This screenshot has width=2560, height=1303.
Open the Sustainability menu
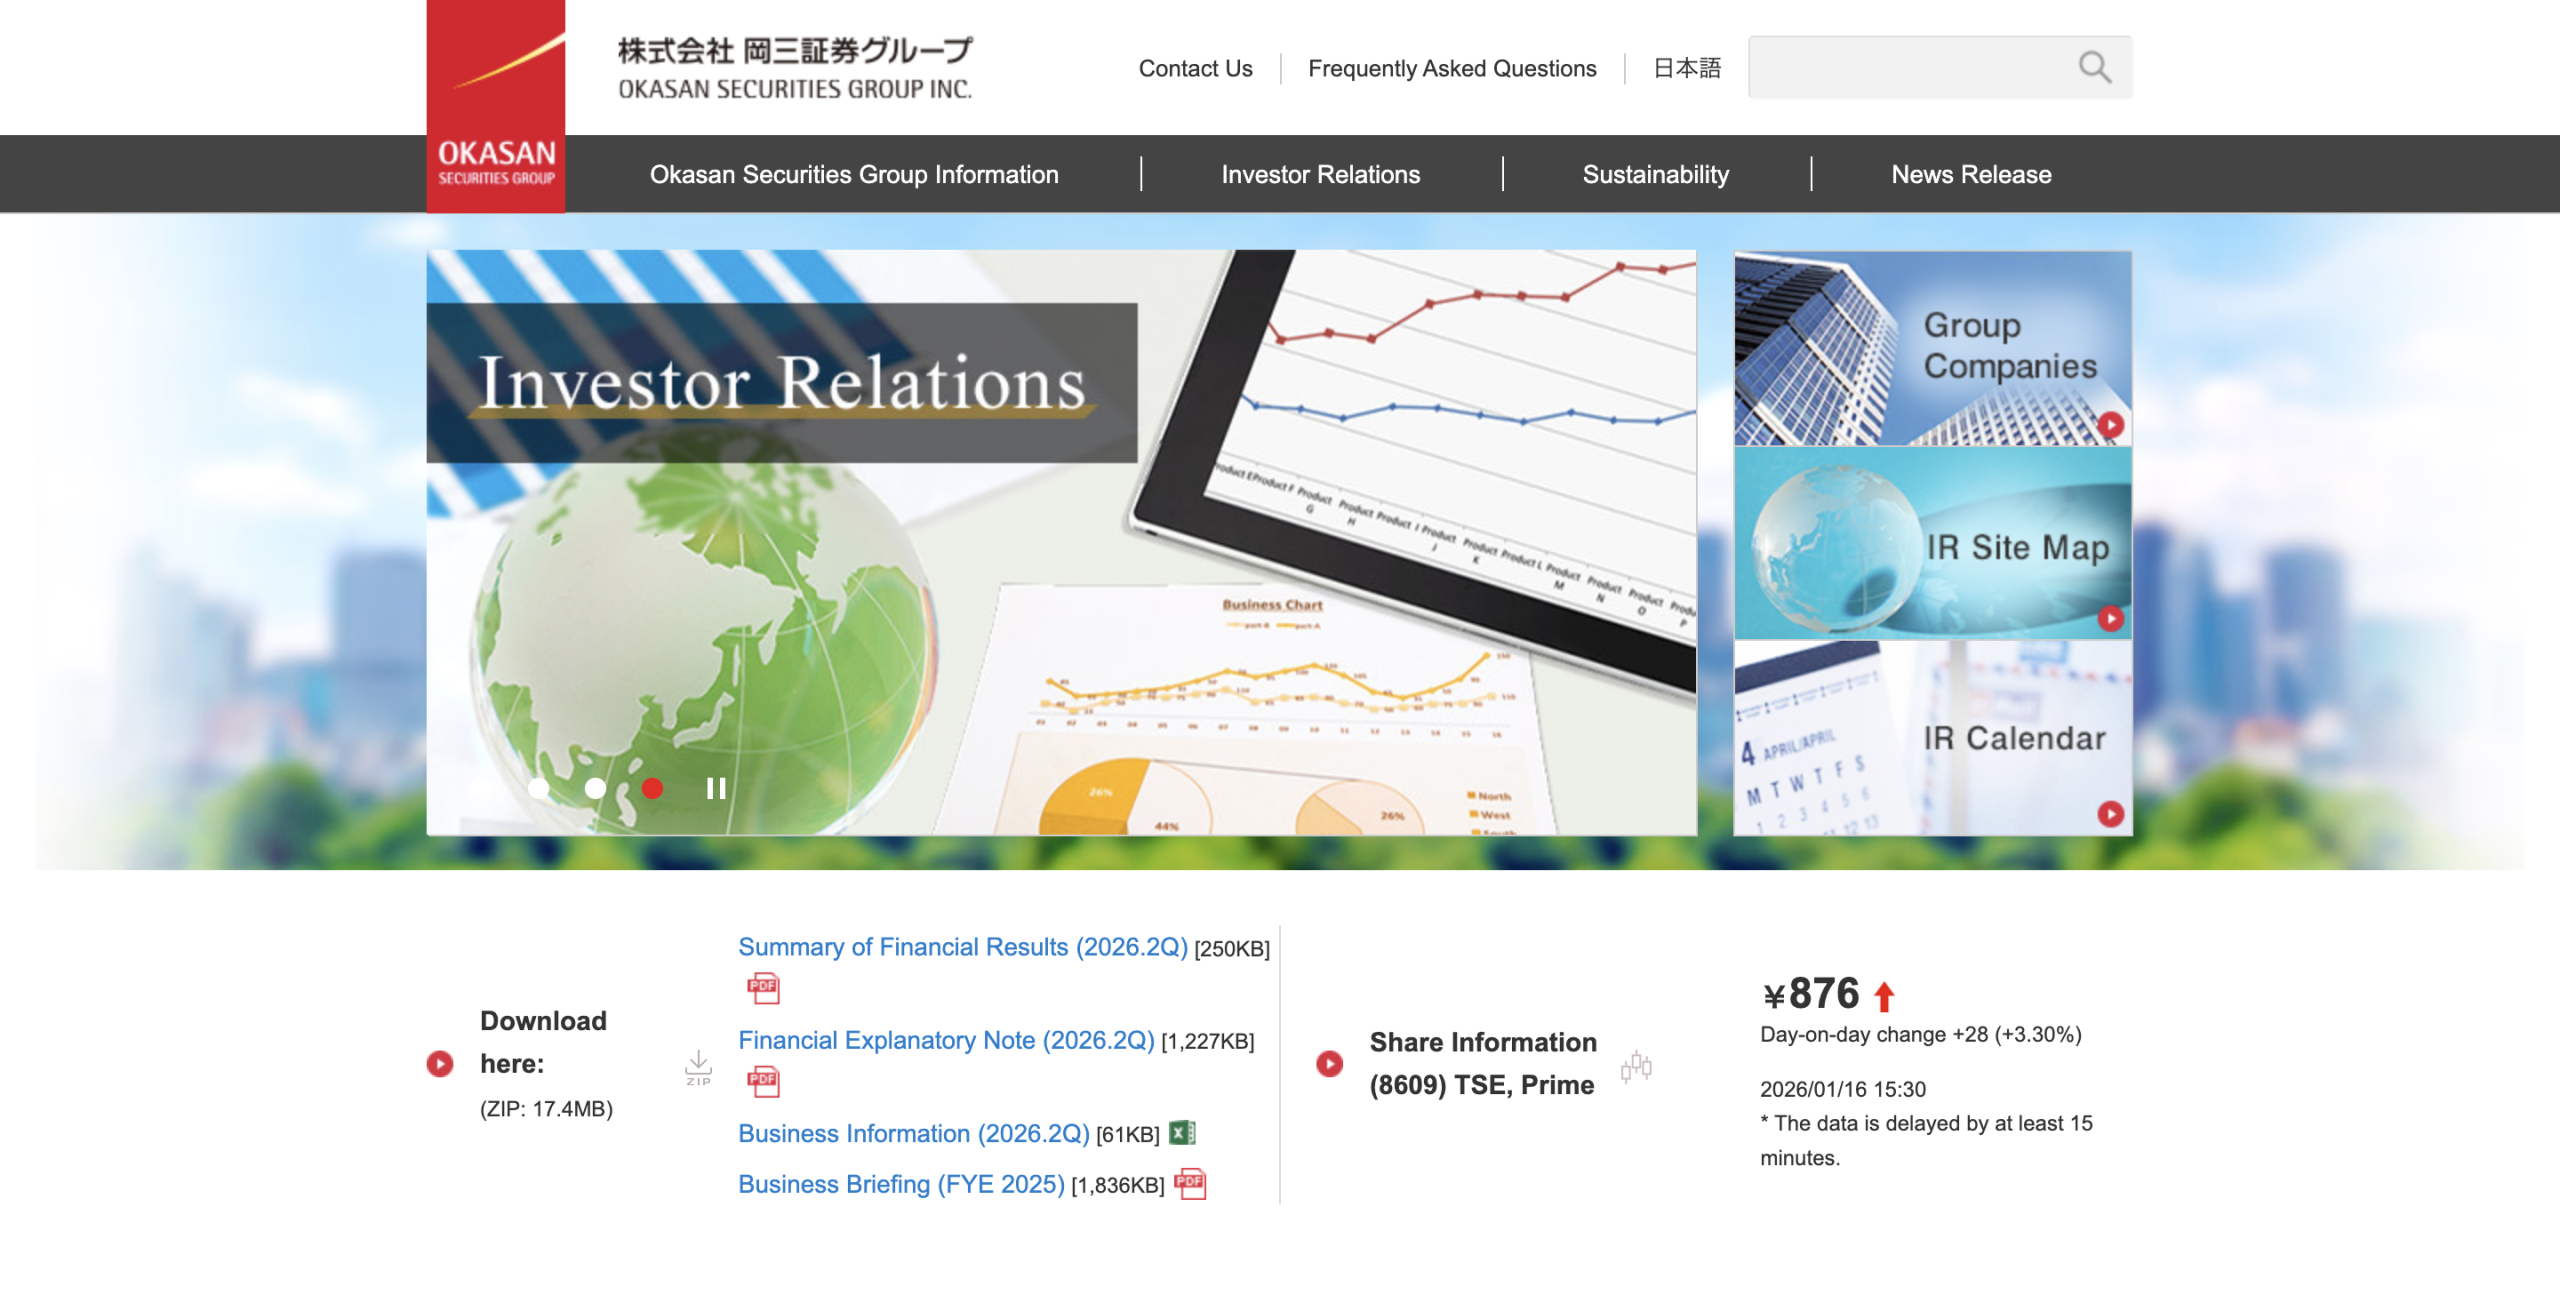[1655, 174]
